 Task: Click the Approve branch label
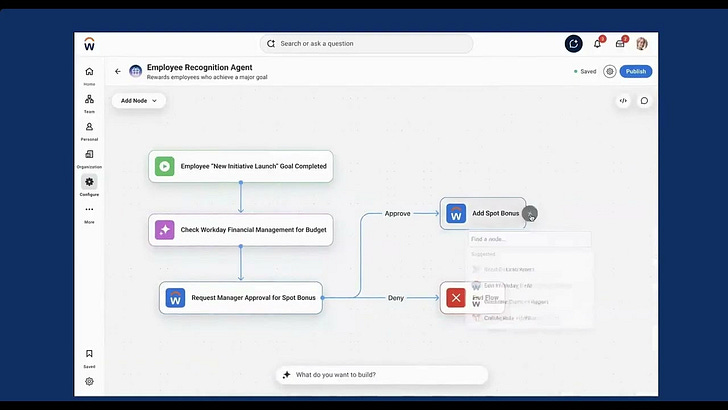397,214
